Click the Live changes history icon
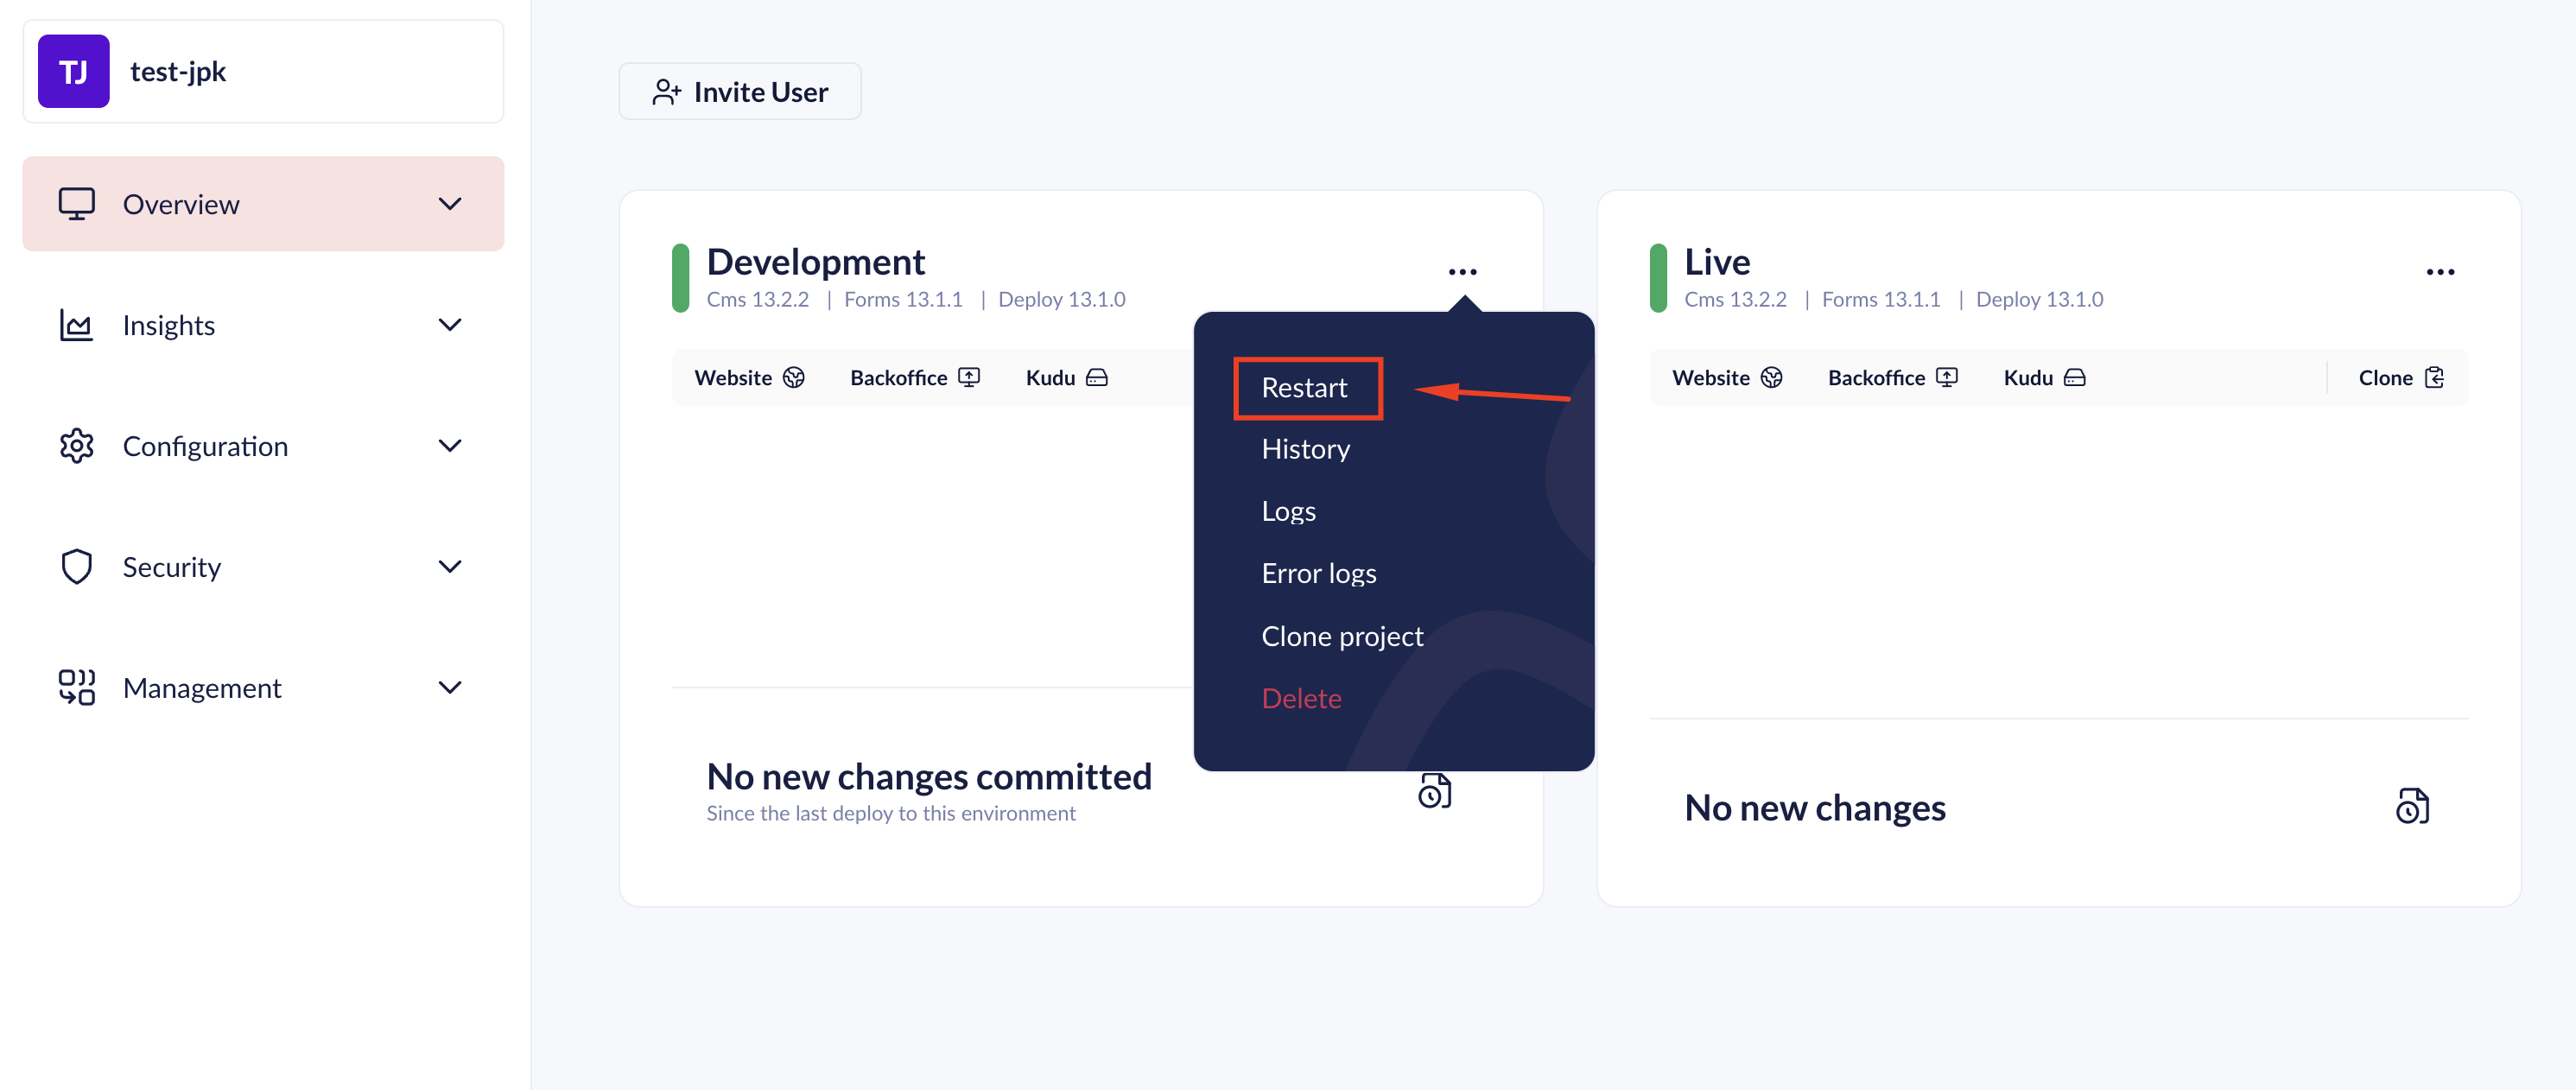 point(2412,806)
